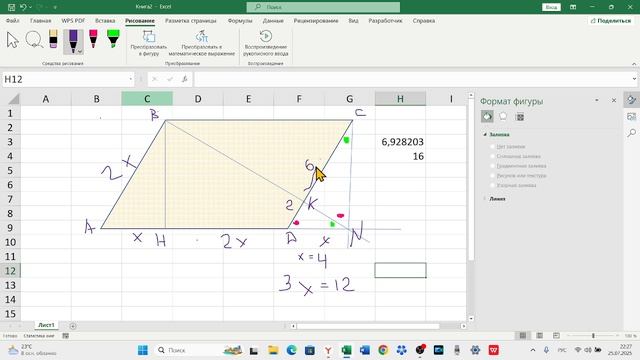Click magnifier icon in right side strip

coord(631,133)
